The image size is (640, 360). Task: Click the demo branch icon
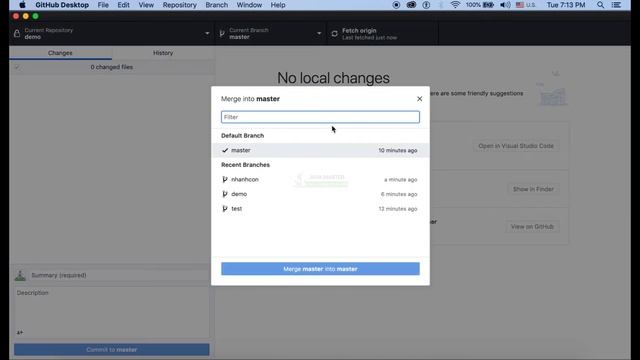pyautogui.click(x=224, y=194)
